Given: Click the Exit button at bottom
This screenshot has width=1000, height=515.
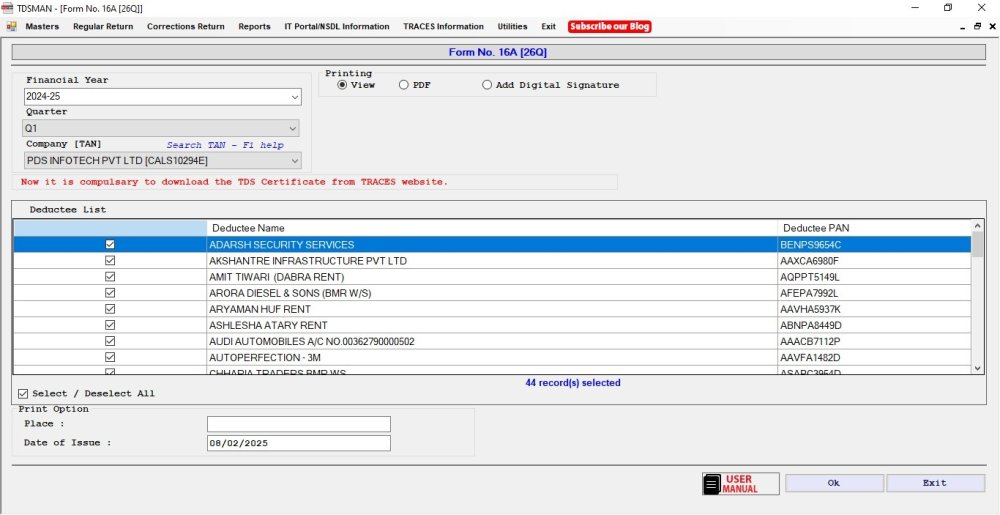Looking at the screenshot, I should pos(935,483).
